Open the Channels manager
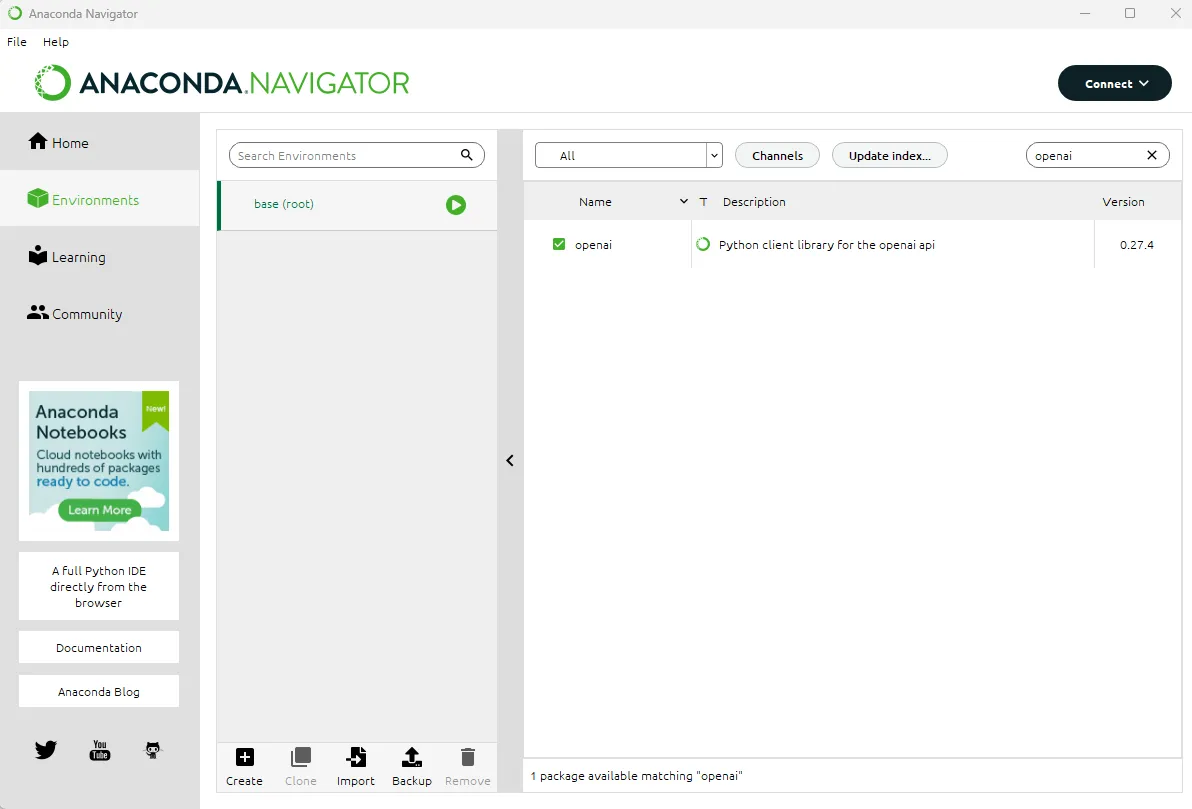 (777, 155)
